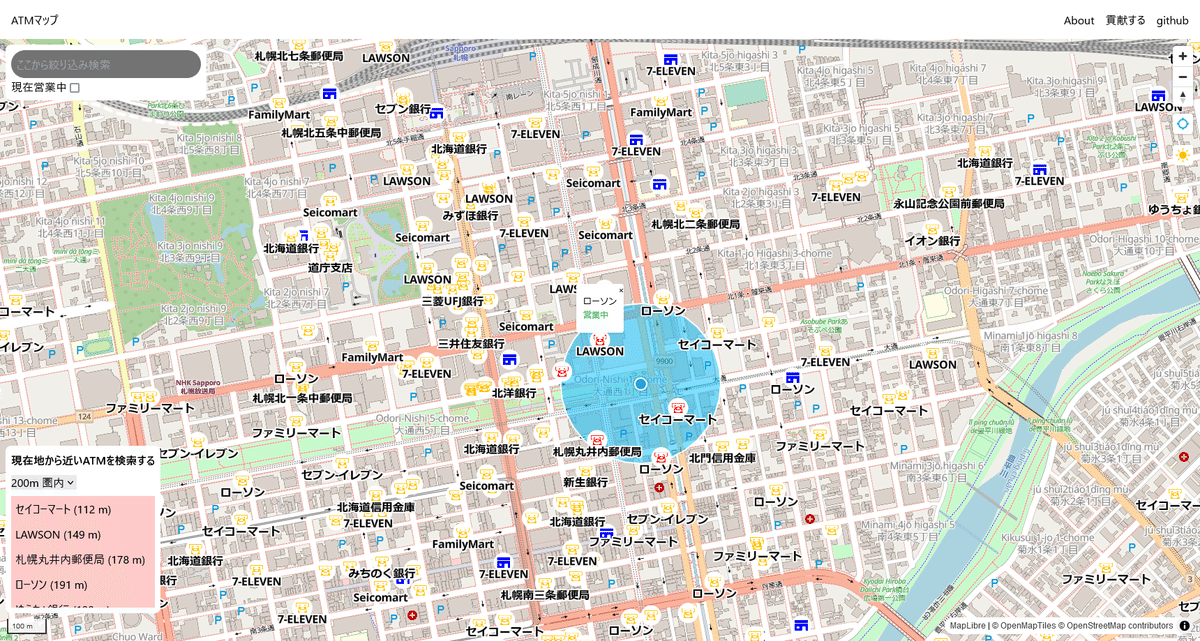This screenshot has height=641, width=1200.
Task: Select ATM marker above 三井住友銀行 label
Action: (471, 331)
